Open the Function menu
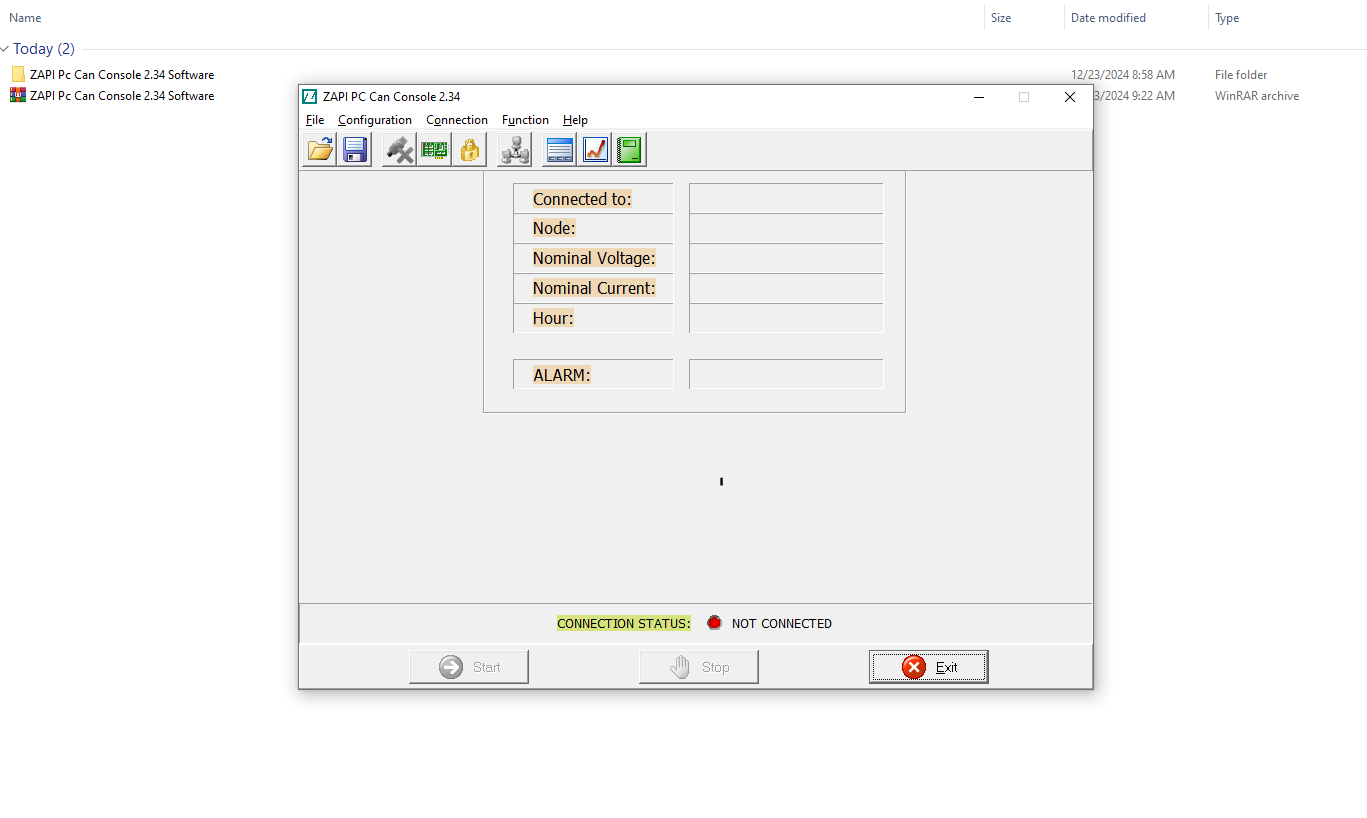Screen dimensions: 1367x818 (525, 120)
